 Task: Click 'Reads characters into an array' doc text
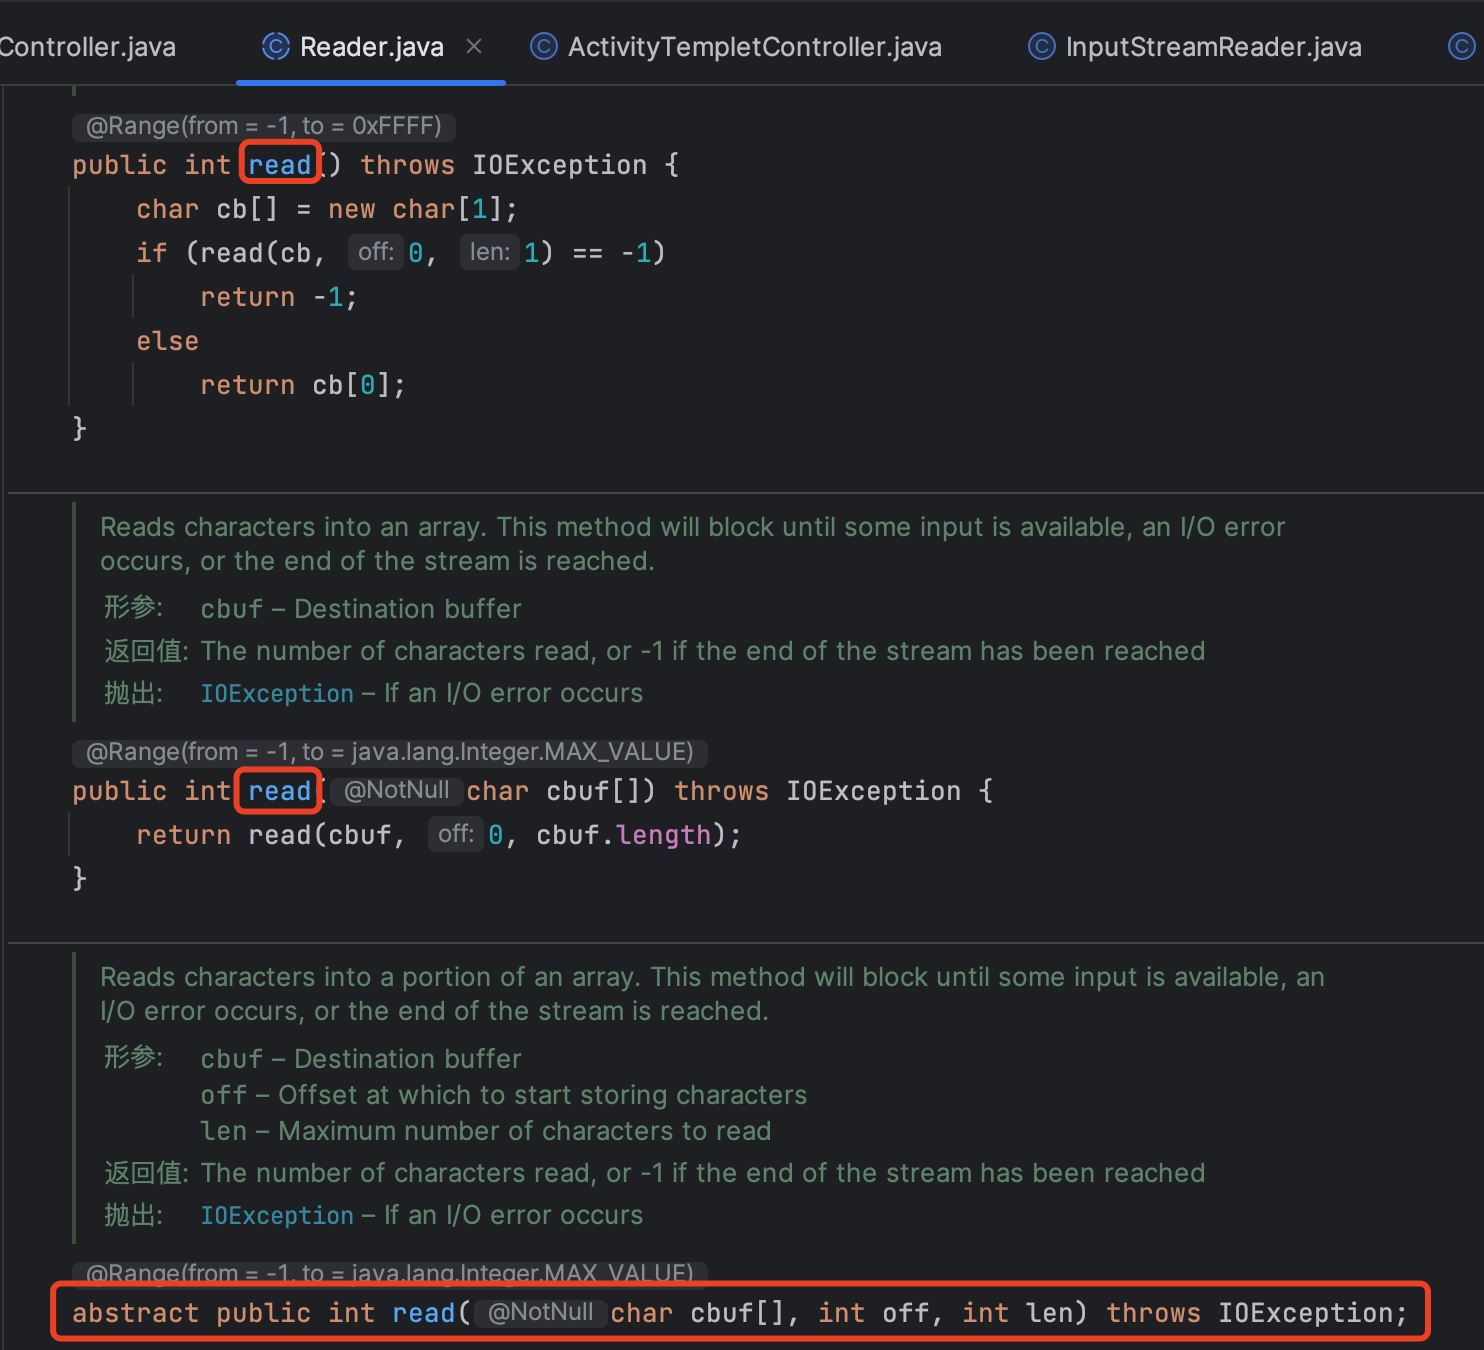[x=292, y=527]
